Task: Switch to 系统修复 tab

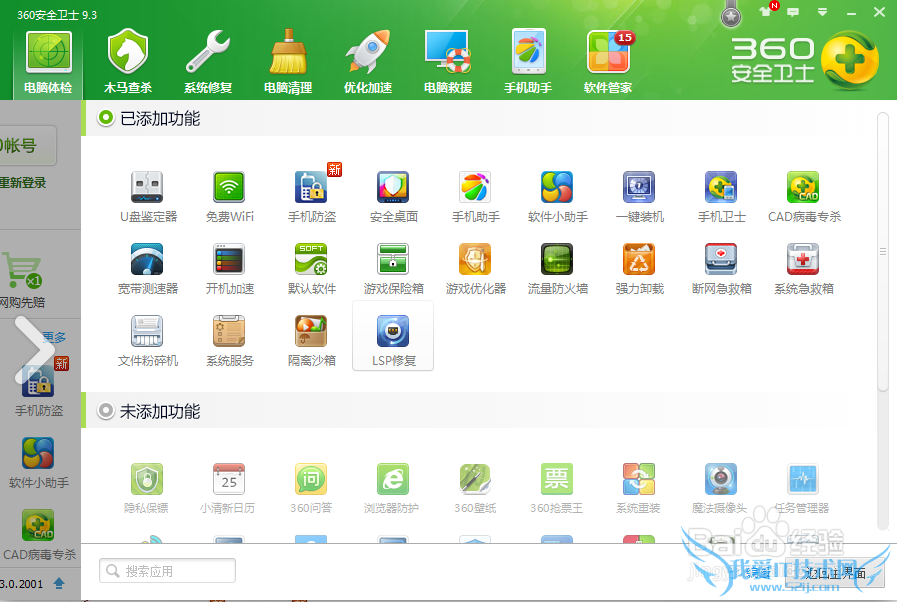Action: pos(208,64)
